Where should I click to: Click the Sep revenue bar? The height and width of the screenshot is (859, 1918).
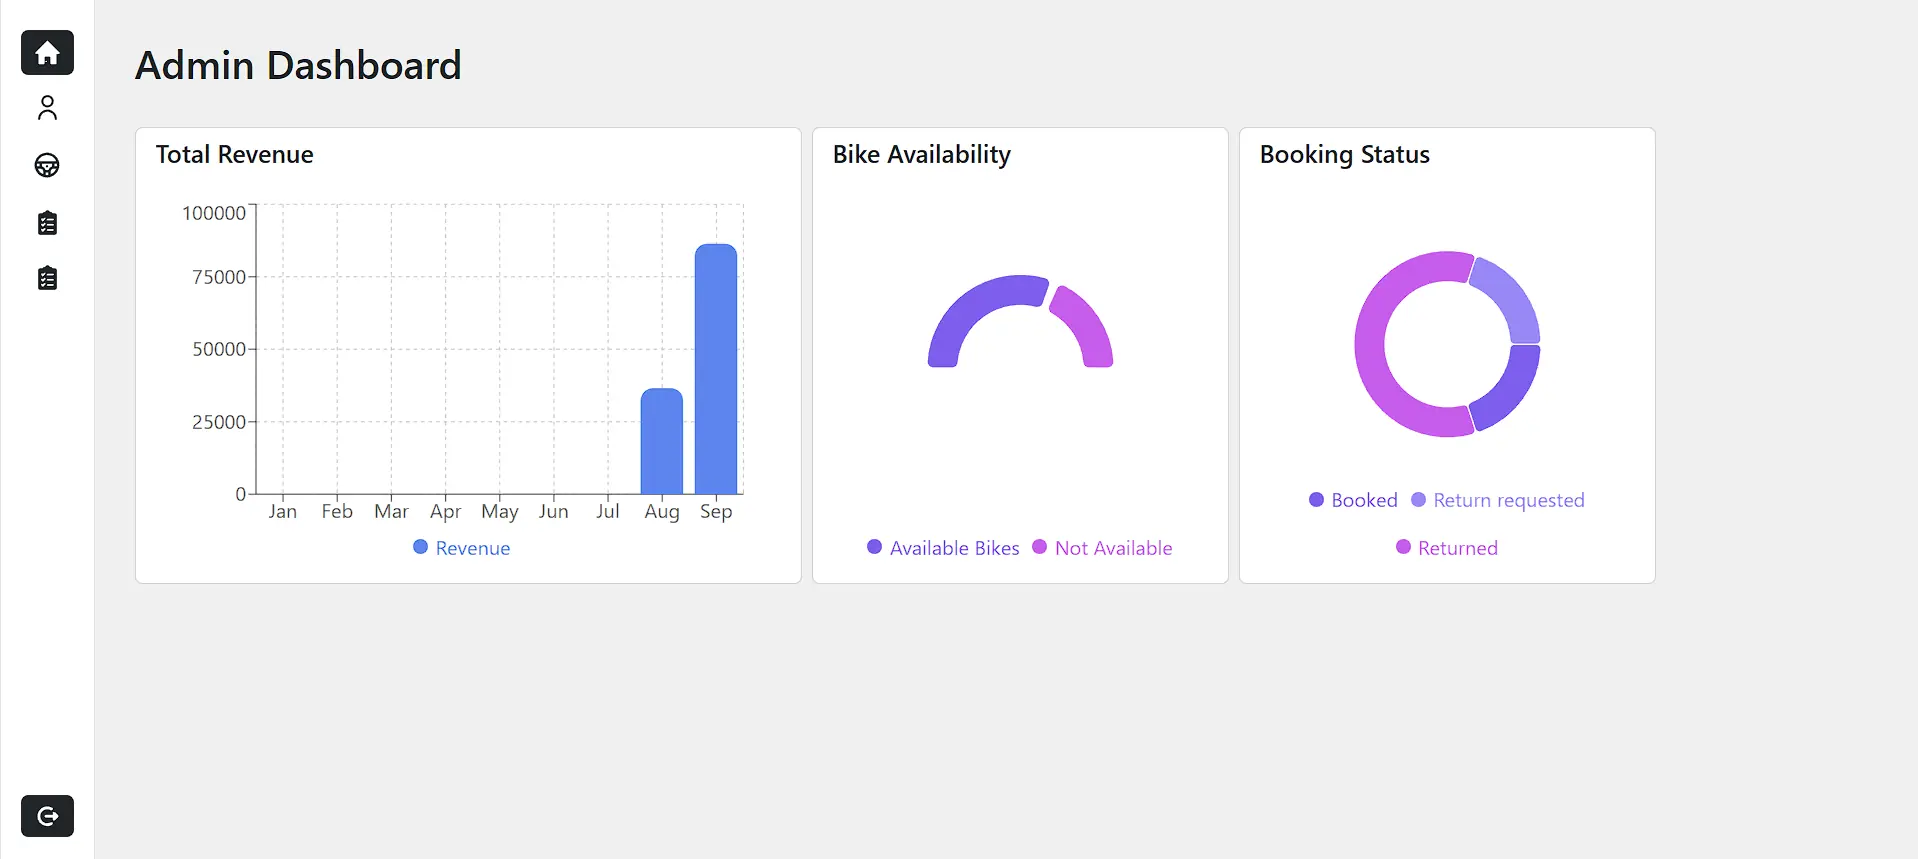[716, 369]
